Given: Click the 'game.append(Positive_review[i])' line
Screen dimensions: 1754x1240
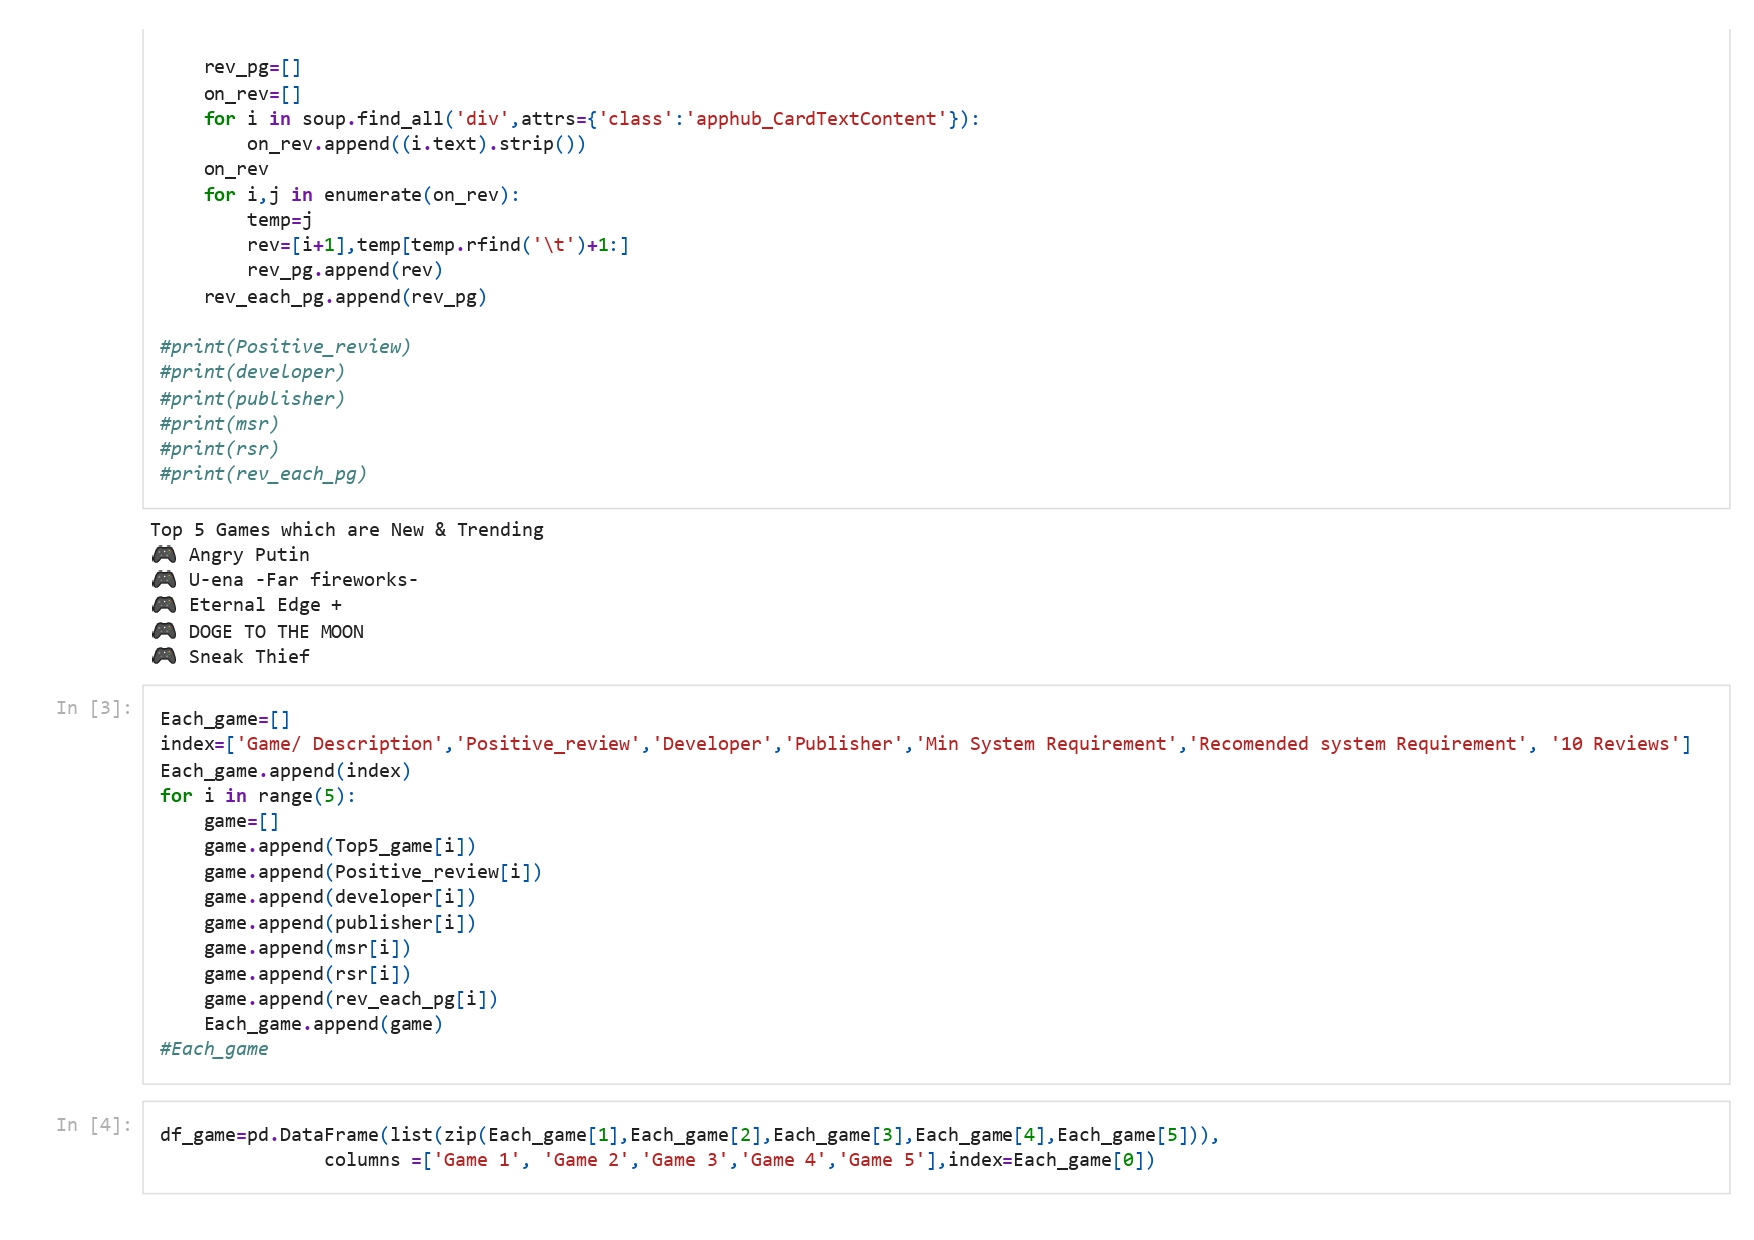Looking at the screenshot, I should pos(373,872).
